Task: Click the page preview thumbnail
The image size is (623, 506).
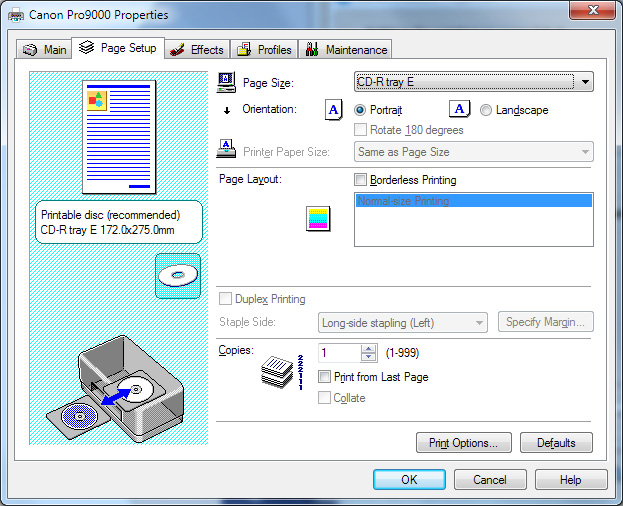Action: pyautogui.click(x=119, y=137)
